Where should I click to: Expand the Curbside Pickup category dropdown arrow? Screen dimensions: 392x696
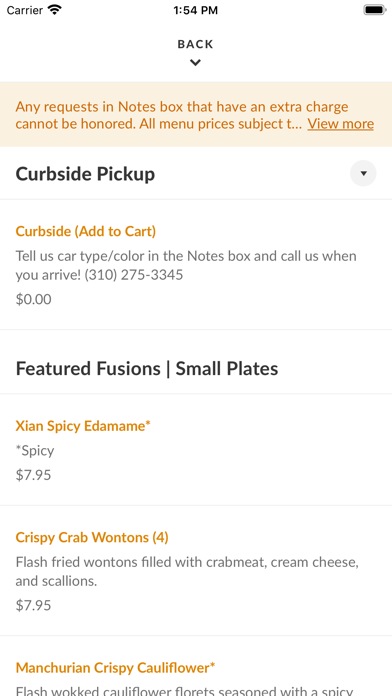(363, 174)
